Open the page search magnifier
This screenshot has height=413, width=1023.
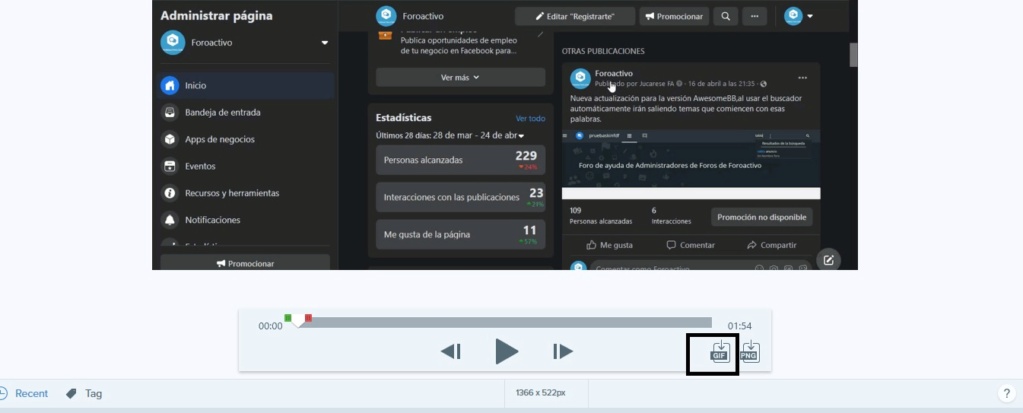click(725, 16)
